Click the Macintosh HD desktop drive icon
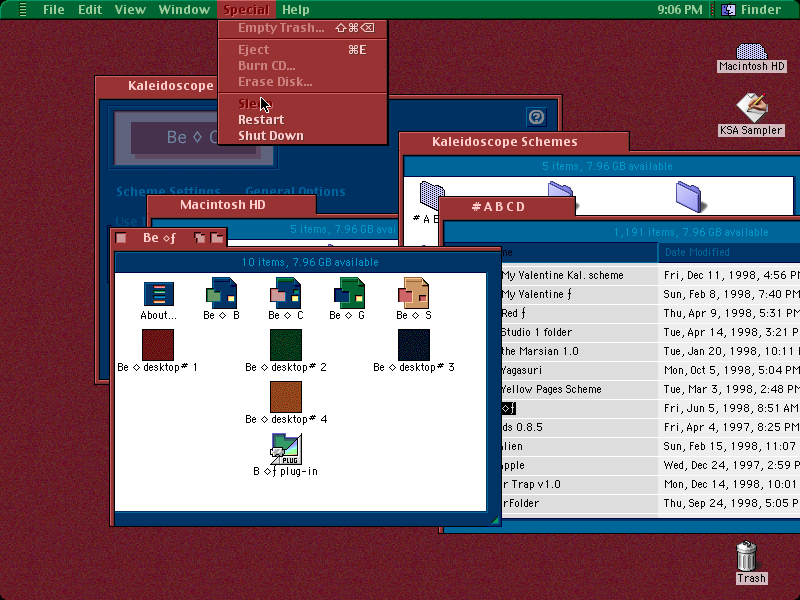Viewport: 800px width, 600px height. [751, 51]
